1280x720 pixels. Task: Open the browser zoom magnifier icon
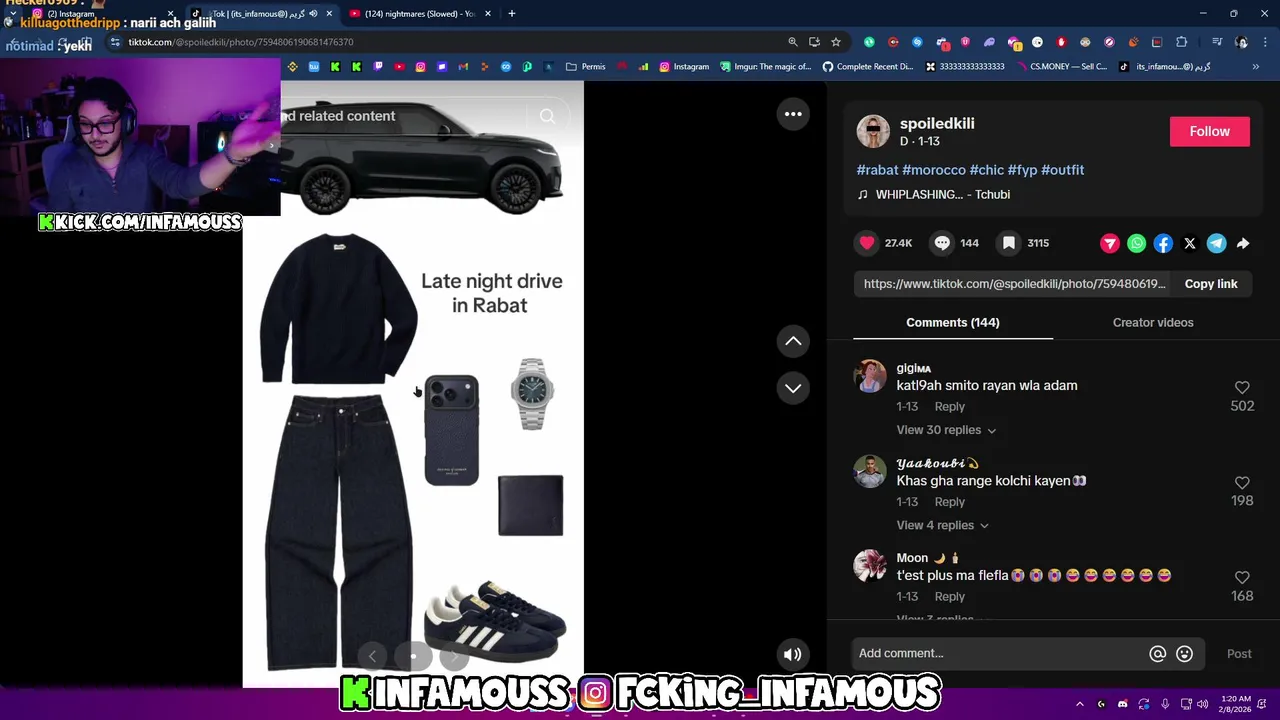(793, 42)
